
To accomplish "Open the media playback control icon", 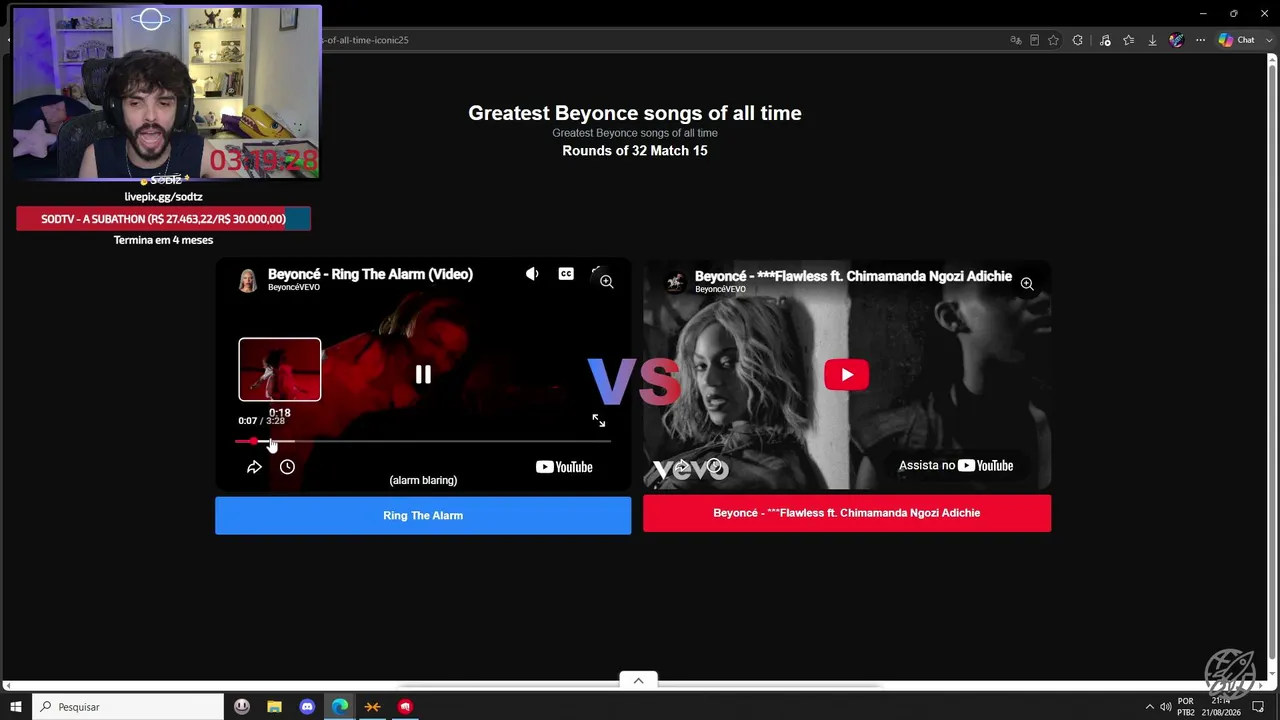I will point(1105,40).
